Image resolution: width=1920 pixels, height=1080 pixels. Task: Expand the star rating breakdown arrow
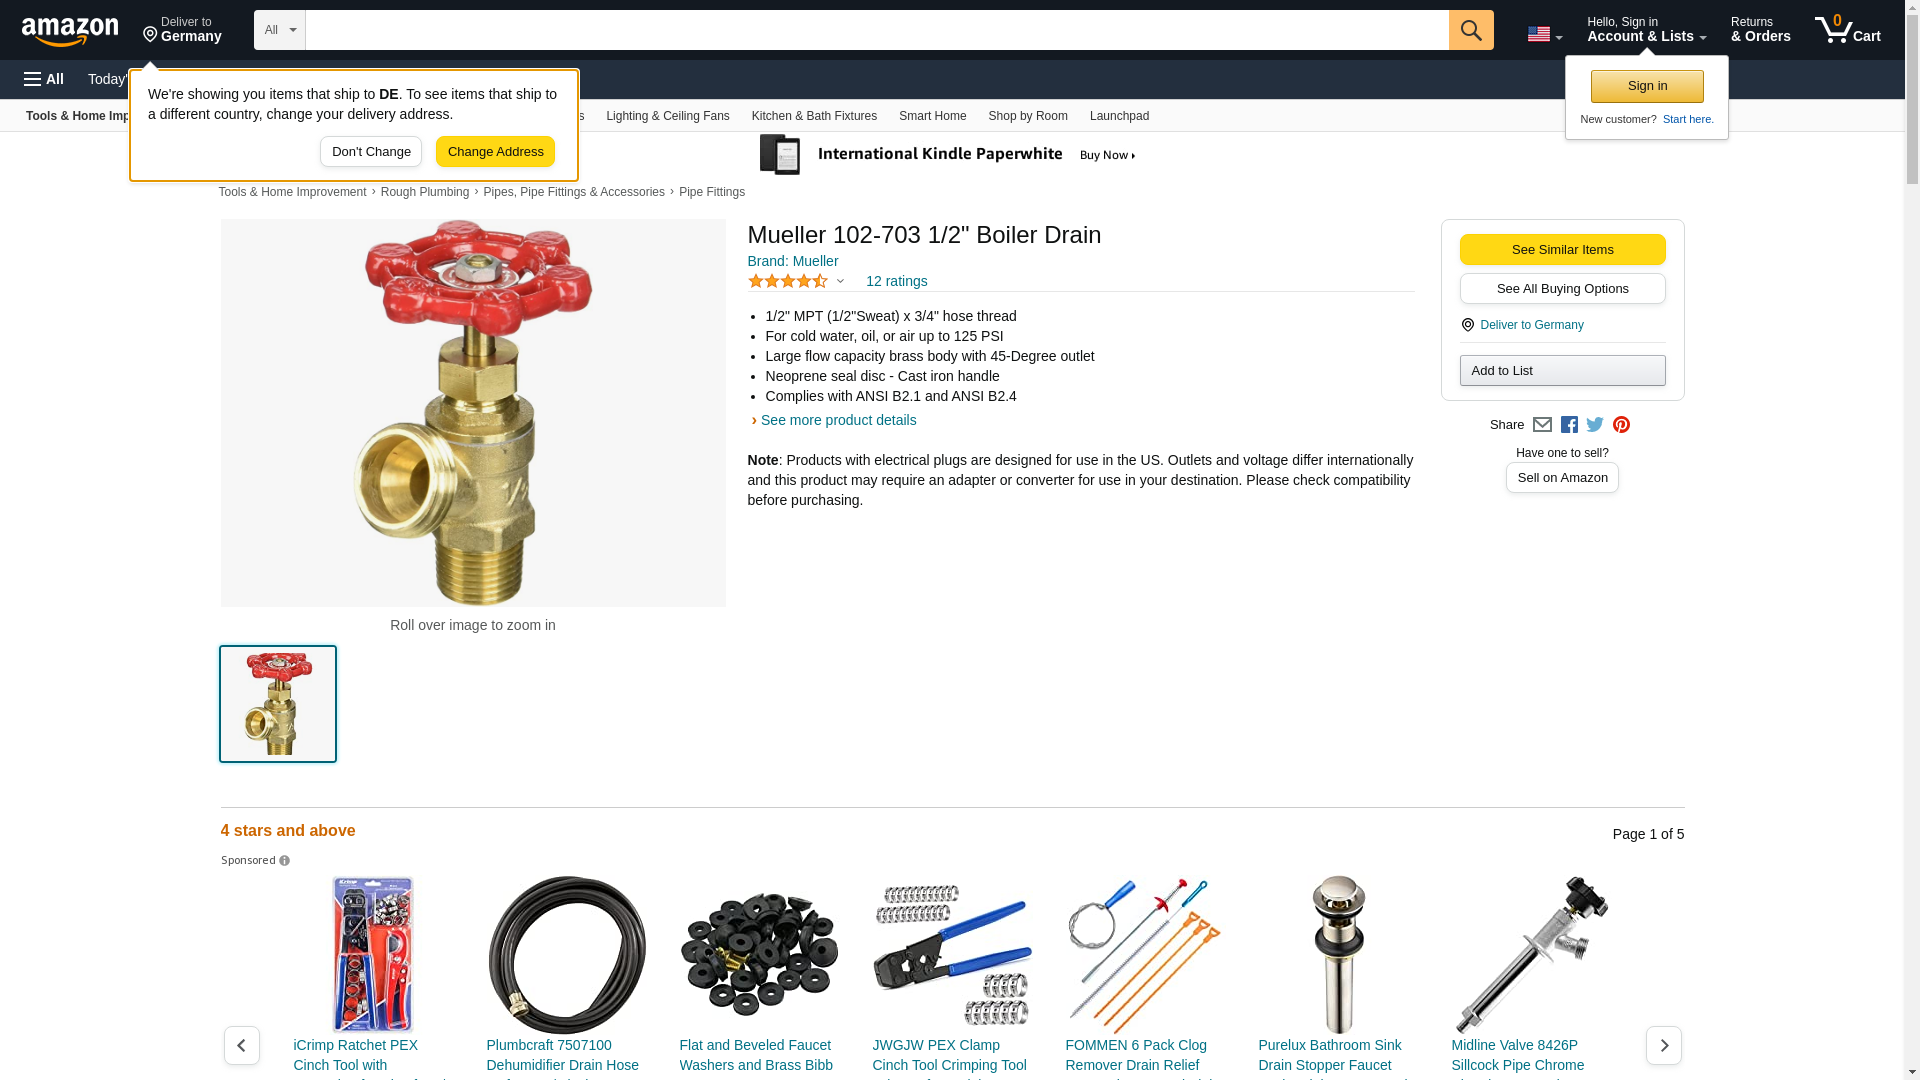[x=840, y=281]
